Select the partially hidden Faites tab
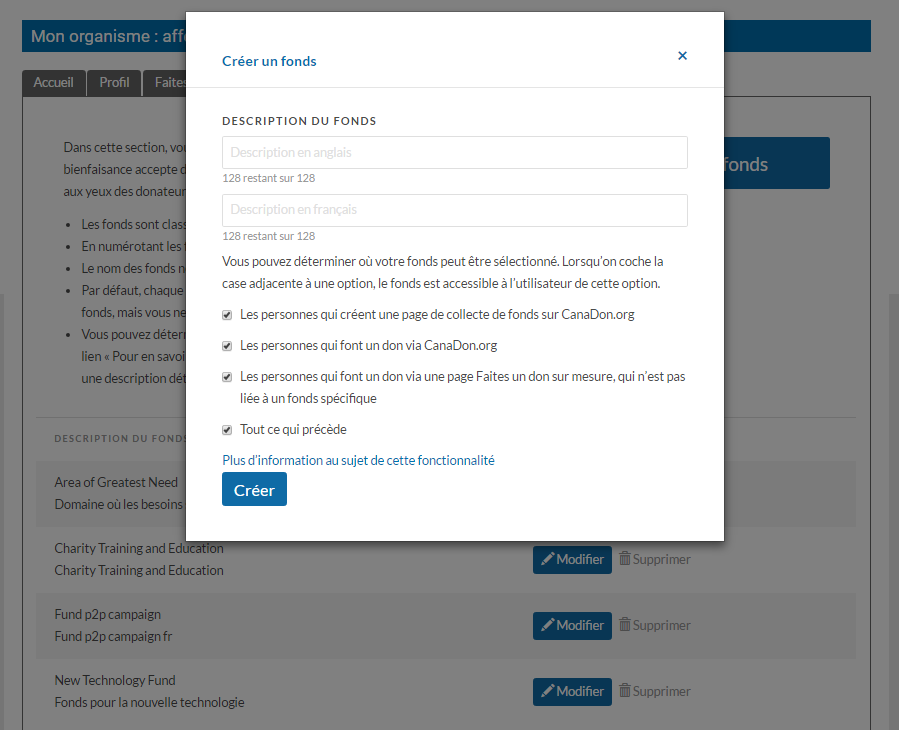899x730 pixels. [x=166, y=83]
